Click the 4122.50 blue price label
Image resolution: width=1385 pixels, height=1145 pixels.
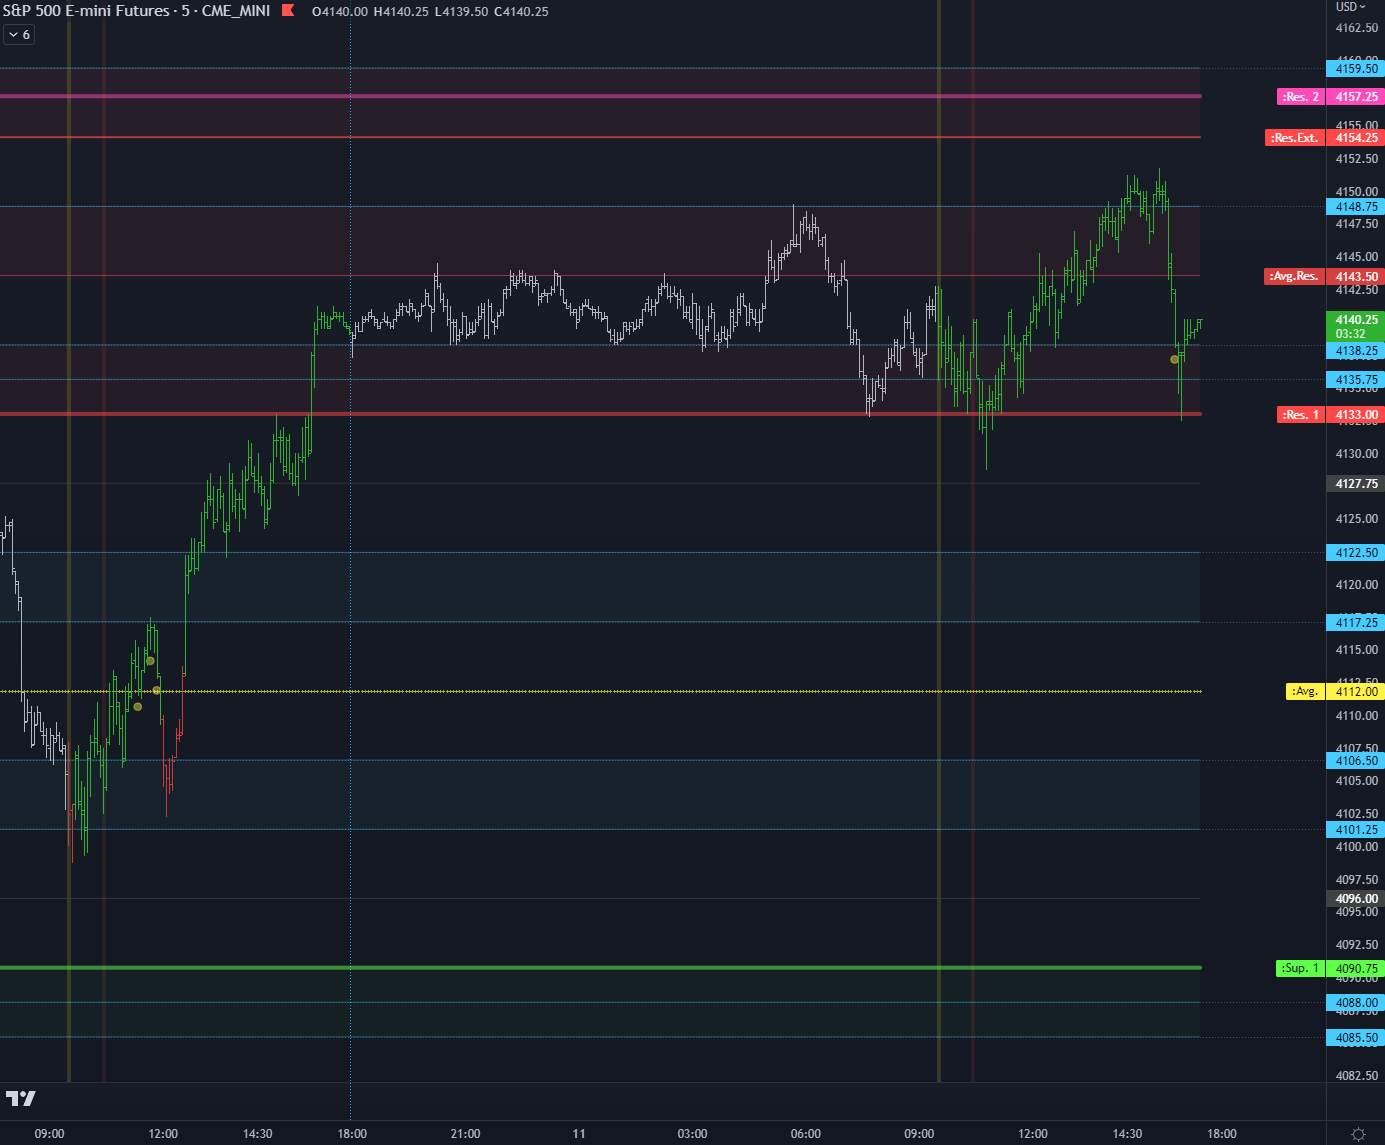coord(1356,553)
